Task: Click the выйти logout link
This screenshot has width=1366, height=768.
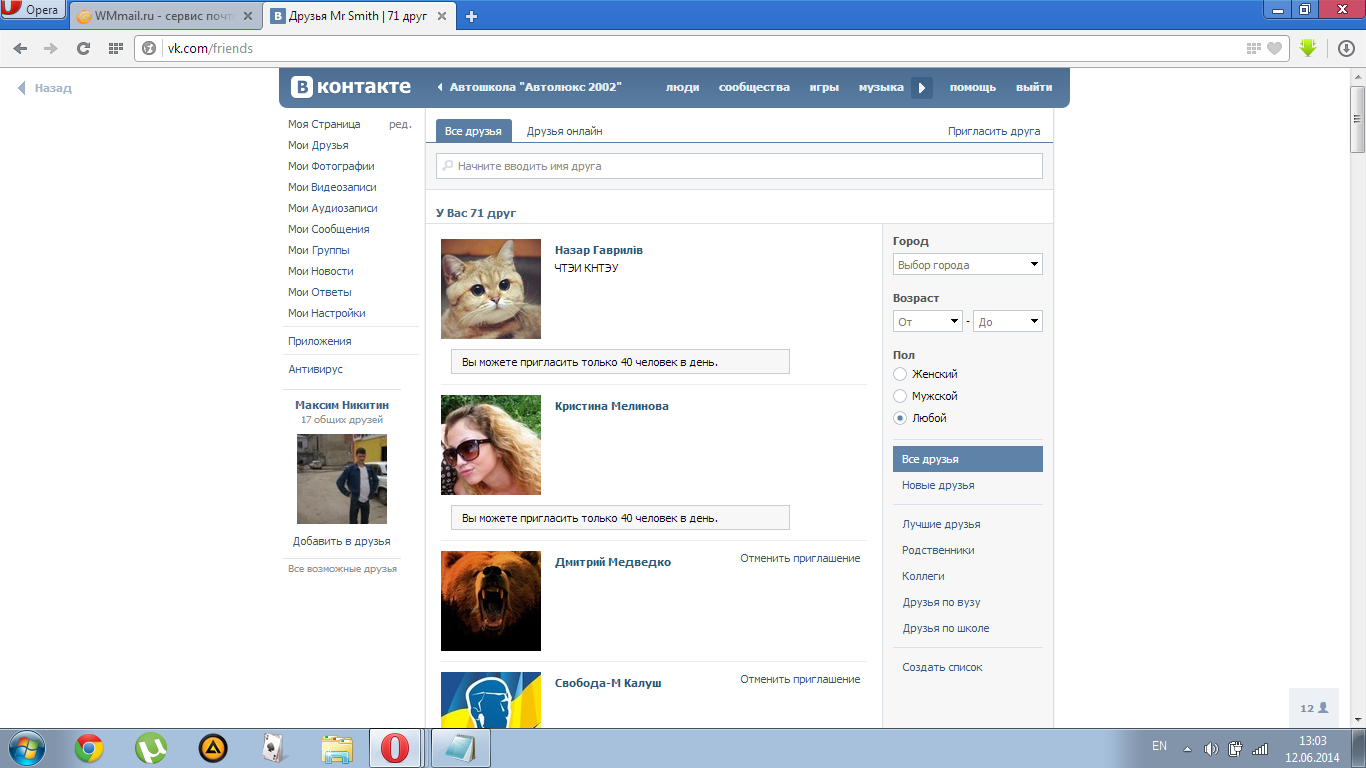Action: click(x=1034, y=87)
